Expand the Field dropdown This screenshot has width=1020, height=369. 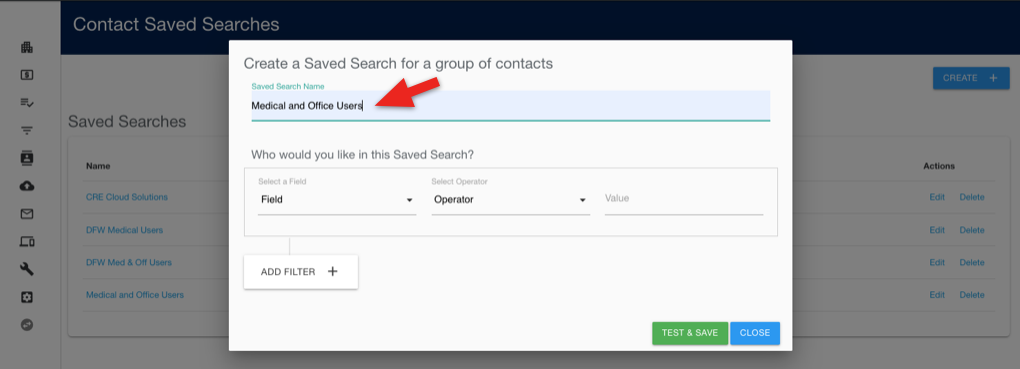point(337,200)
